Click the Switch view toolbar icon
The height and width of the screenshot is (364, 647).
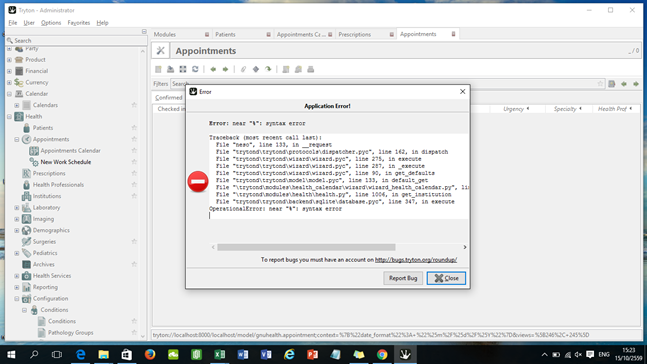click(x=183, y=69)
